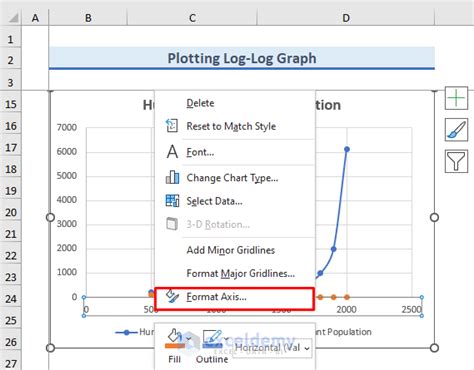474x370 pixels.
Task: Open the Horizontal (Val chart element dropdown
Action: tap(272, 348)
